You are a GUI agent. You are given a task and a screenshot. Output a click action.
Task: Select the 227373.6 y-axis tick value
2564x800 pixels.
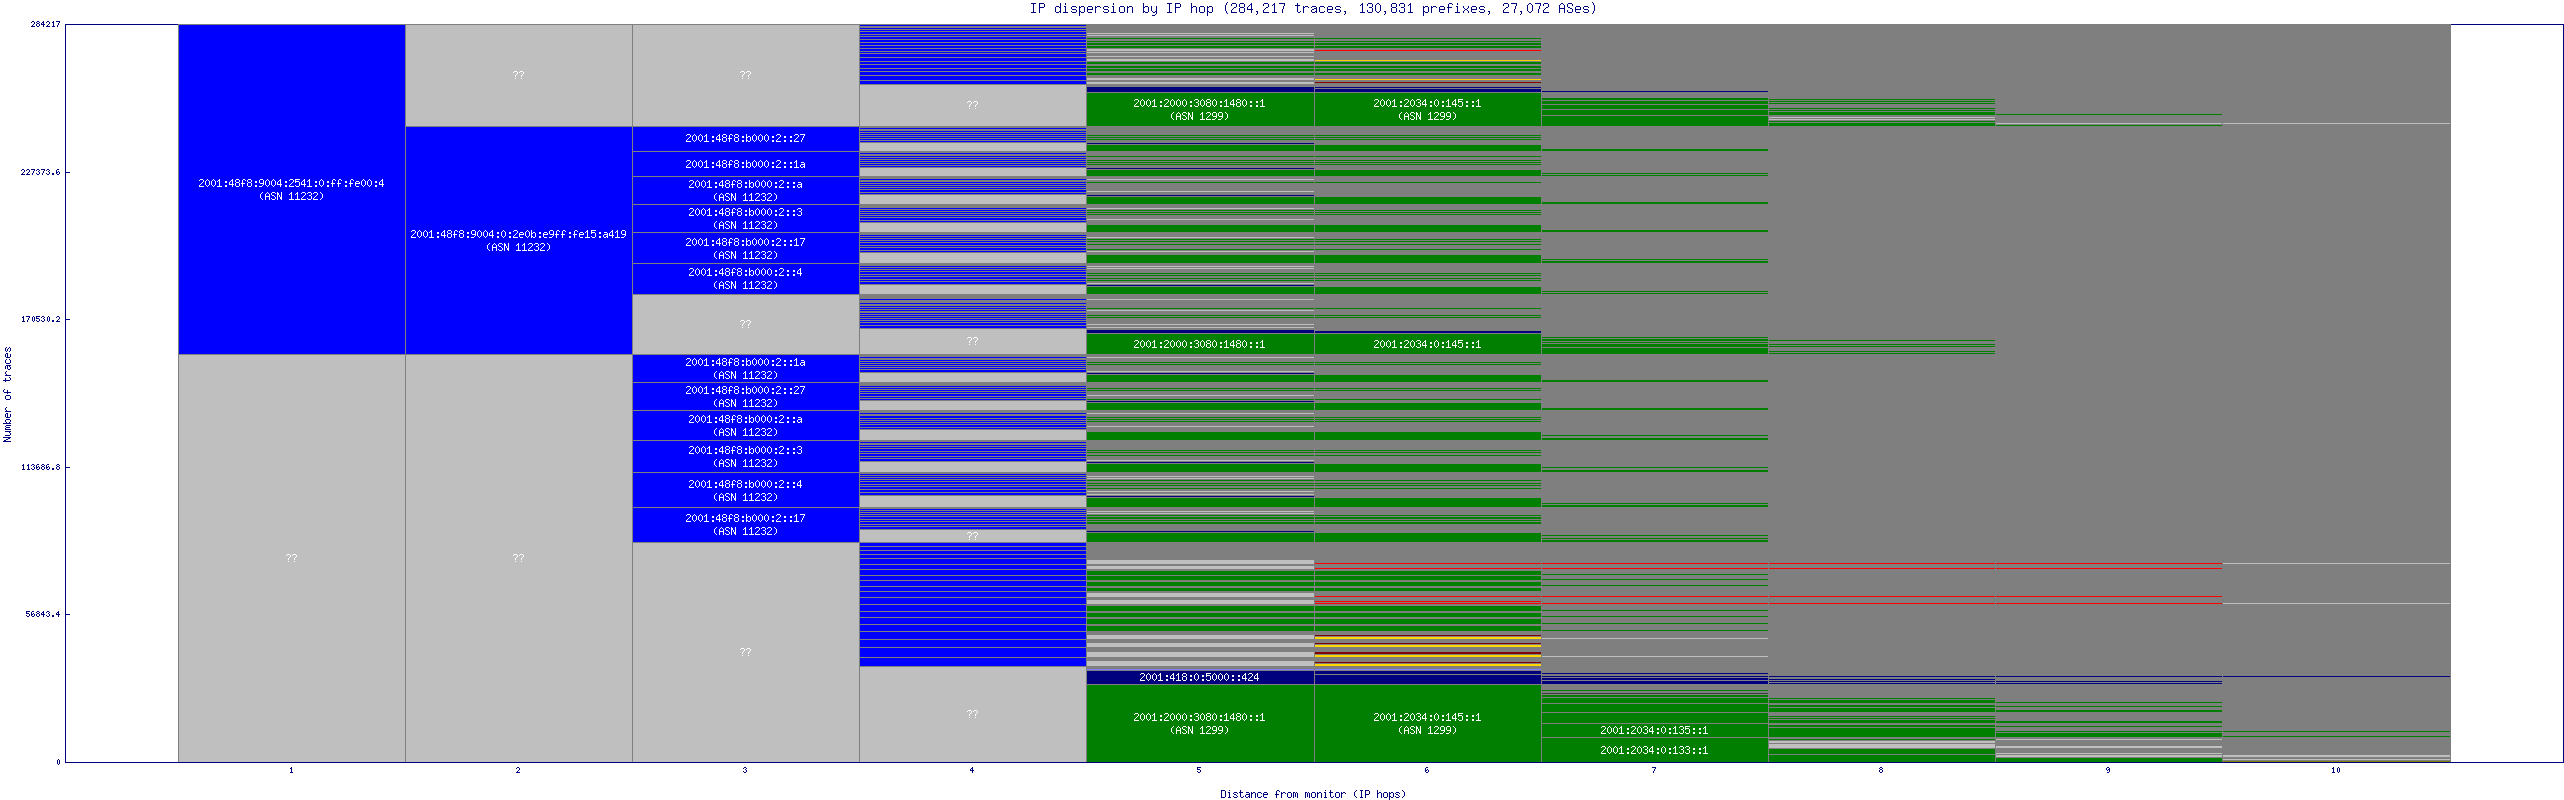coord(40,172)
